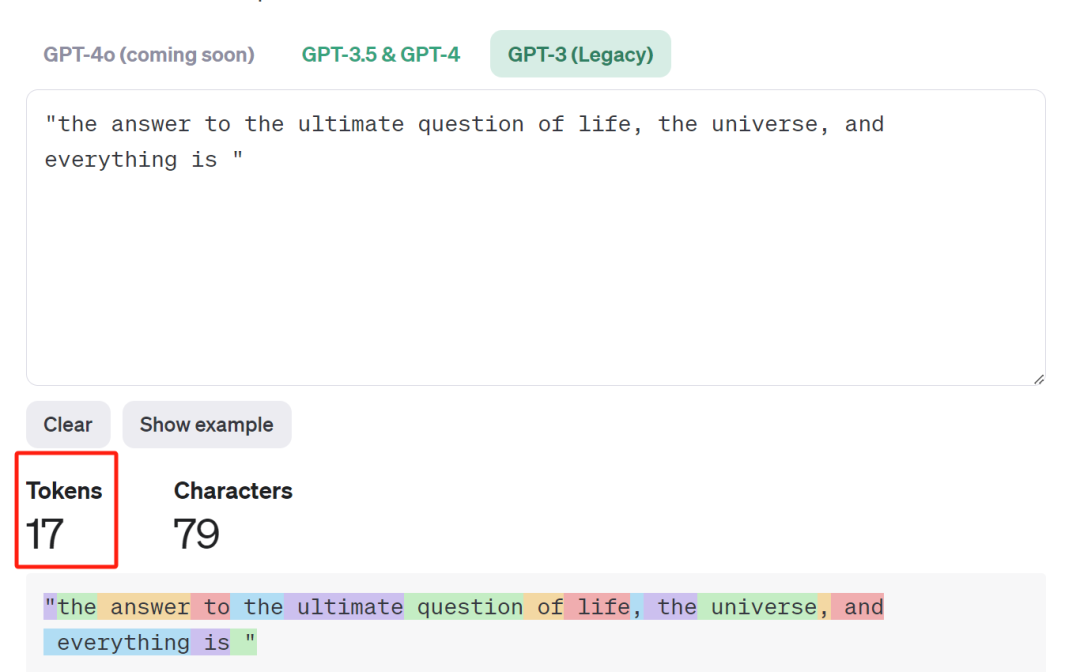Click the character count number 79

[x=196, y=534]
